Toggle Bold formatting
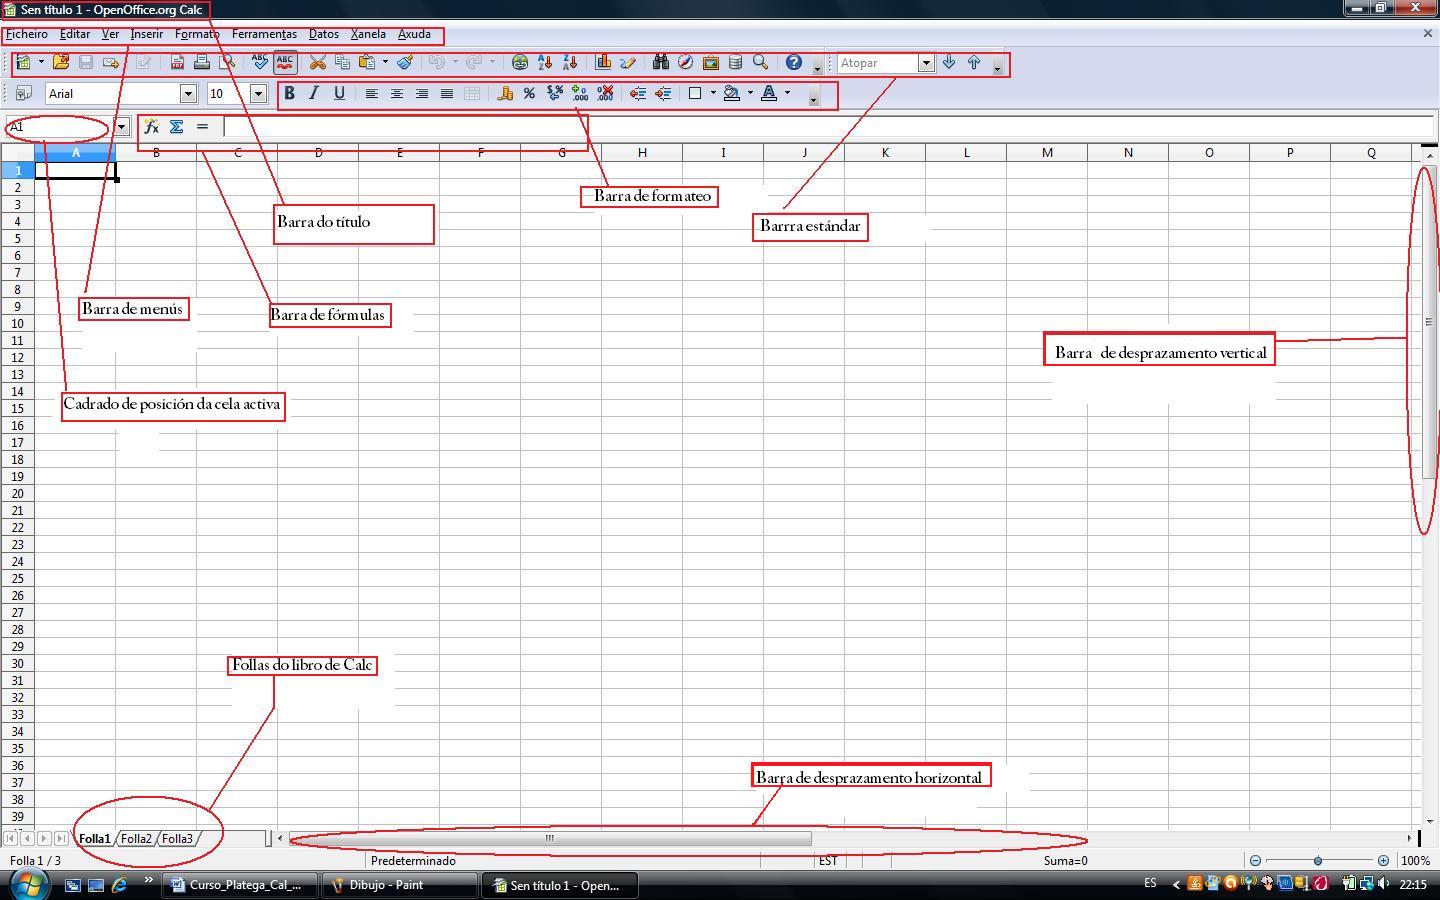The width and height of the screenshot is (1440, 900). tap(289, 93)
